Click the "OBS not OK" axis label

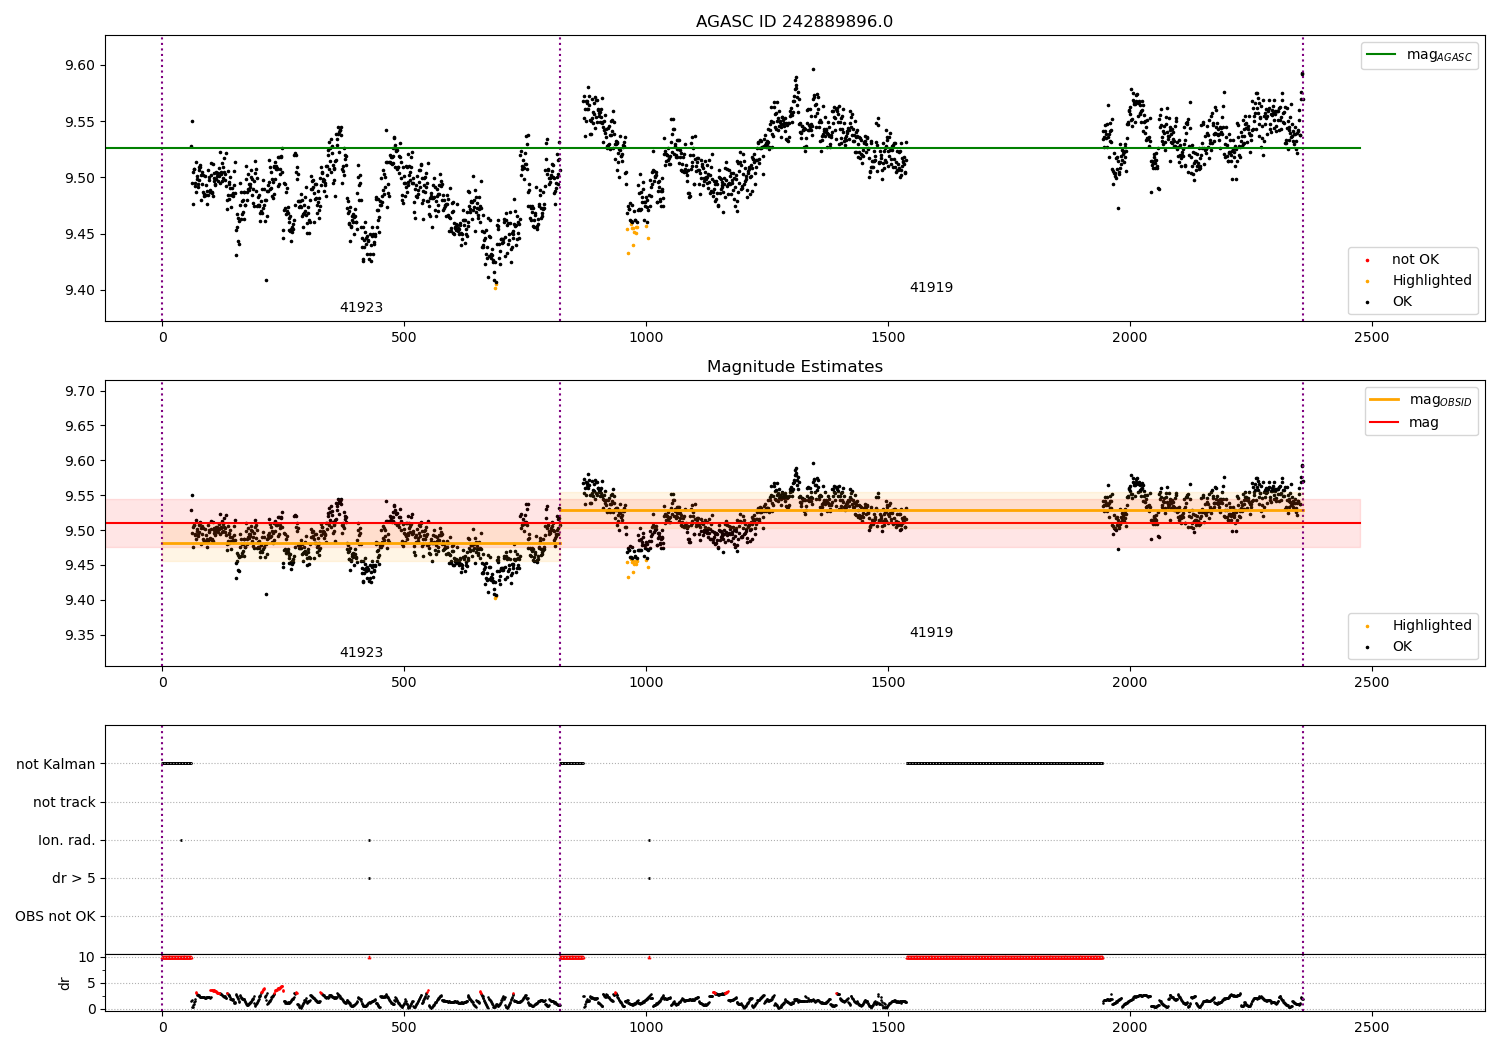pyautogui.click(x=55, y=916)
